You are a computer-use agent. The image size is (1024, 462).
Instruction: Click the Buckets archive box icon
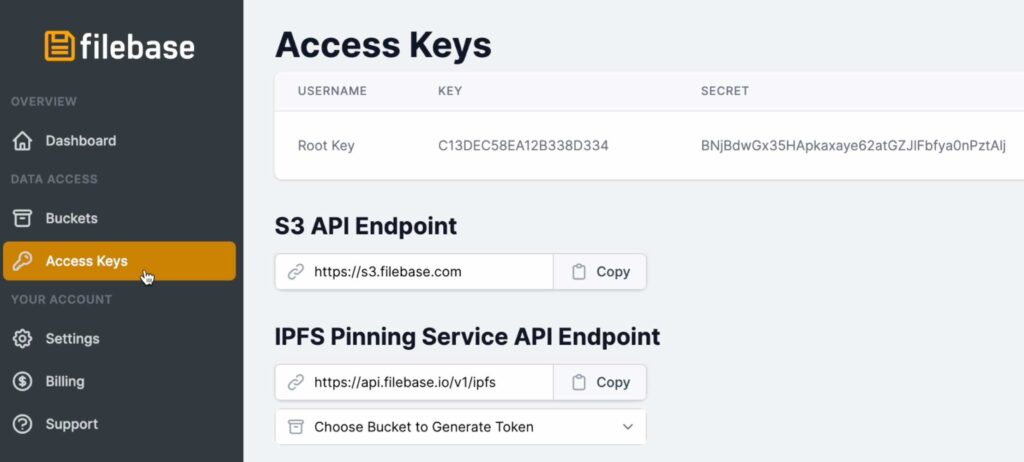tap(22, 218)
